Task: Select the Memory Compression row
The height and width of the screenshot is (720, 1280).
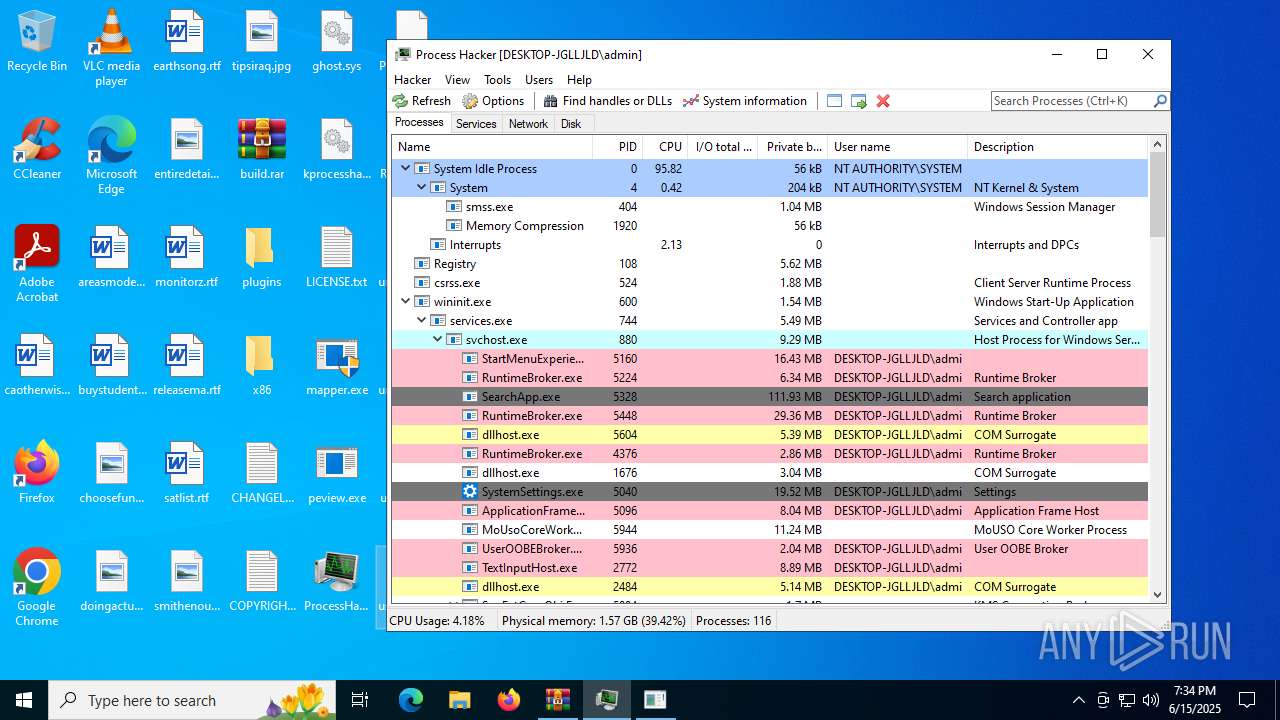Action: pos(769,226)
